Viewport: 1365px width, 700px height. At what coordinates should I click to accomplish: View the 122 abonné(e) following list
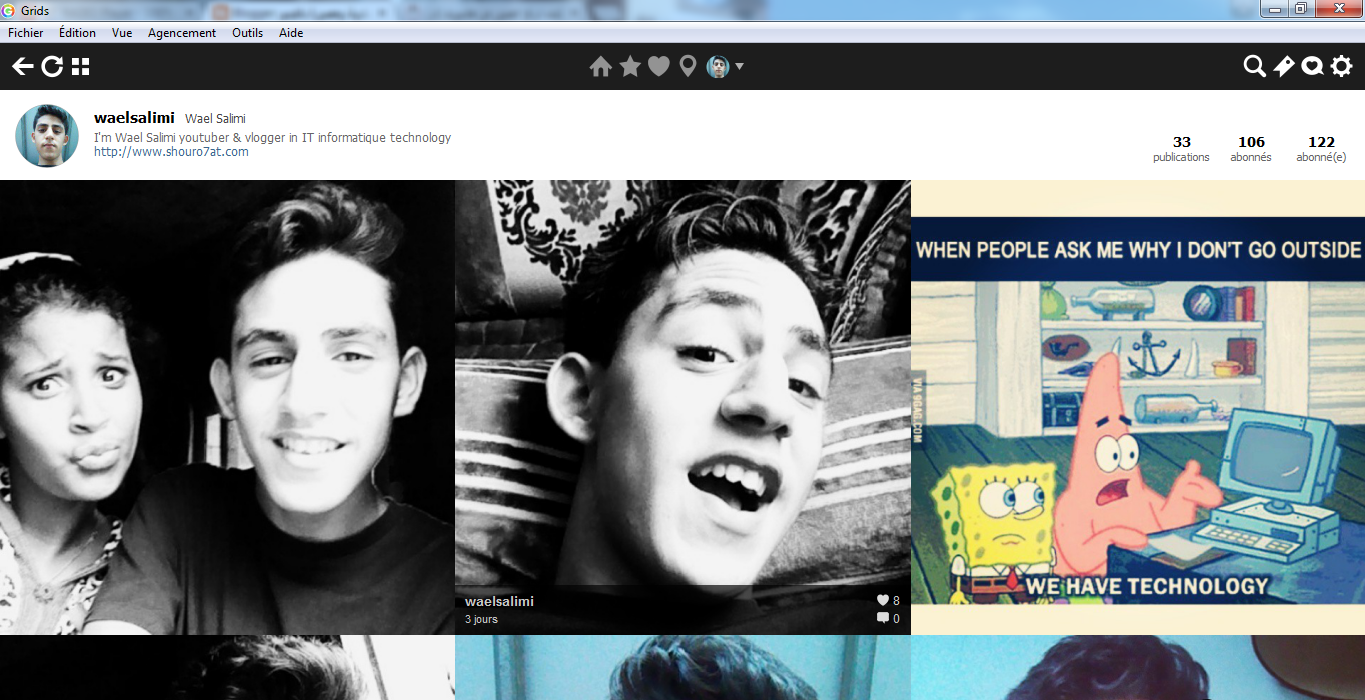1321,149
